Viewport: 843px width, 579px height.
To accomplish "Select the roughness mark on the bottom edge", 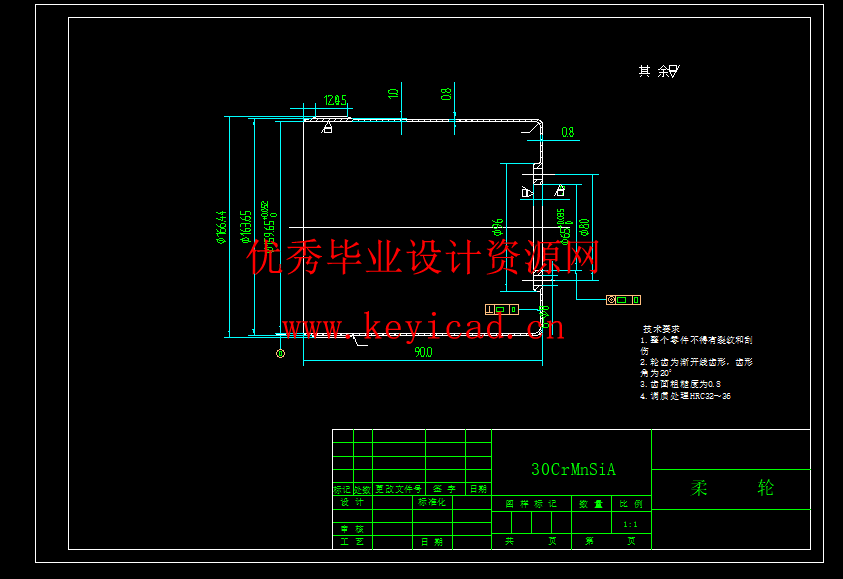I will pos(357,341).
